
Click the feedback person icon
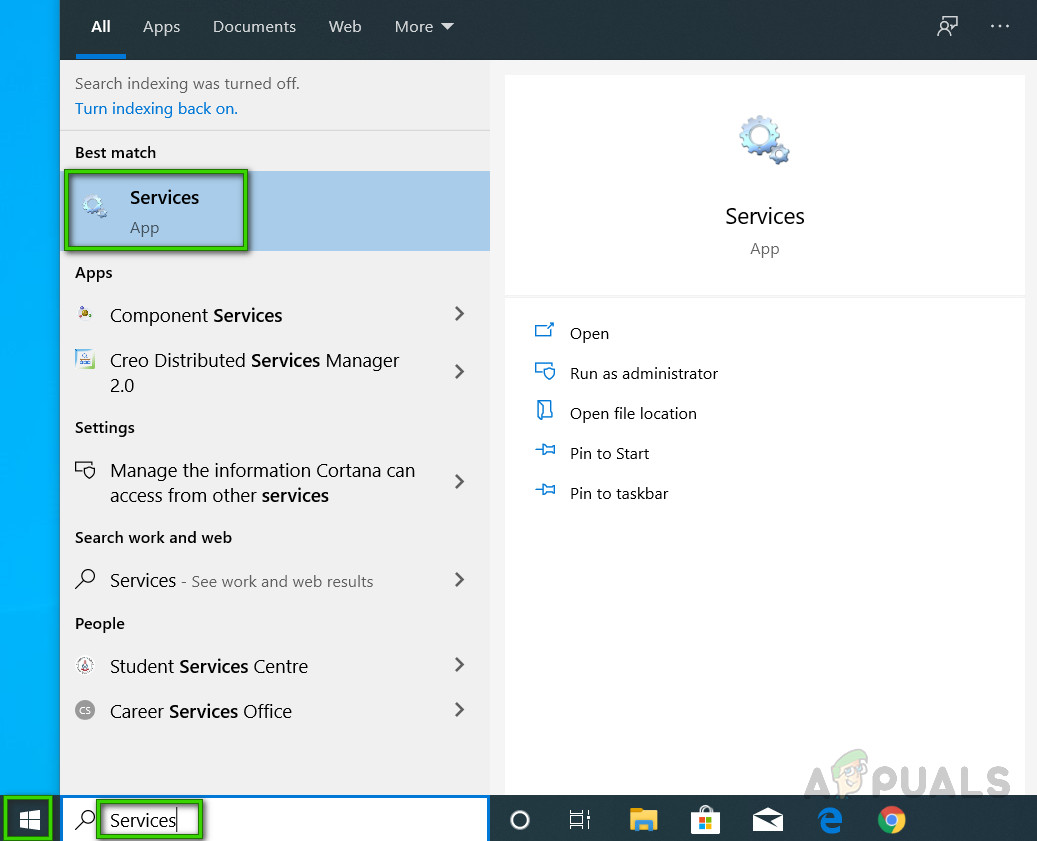click(947, 26)
